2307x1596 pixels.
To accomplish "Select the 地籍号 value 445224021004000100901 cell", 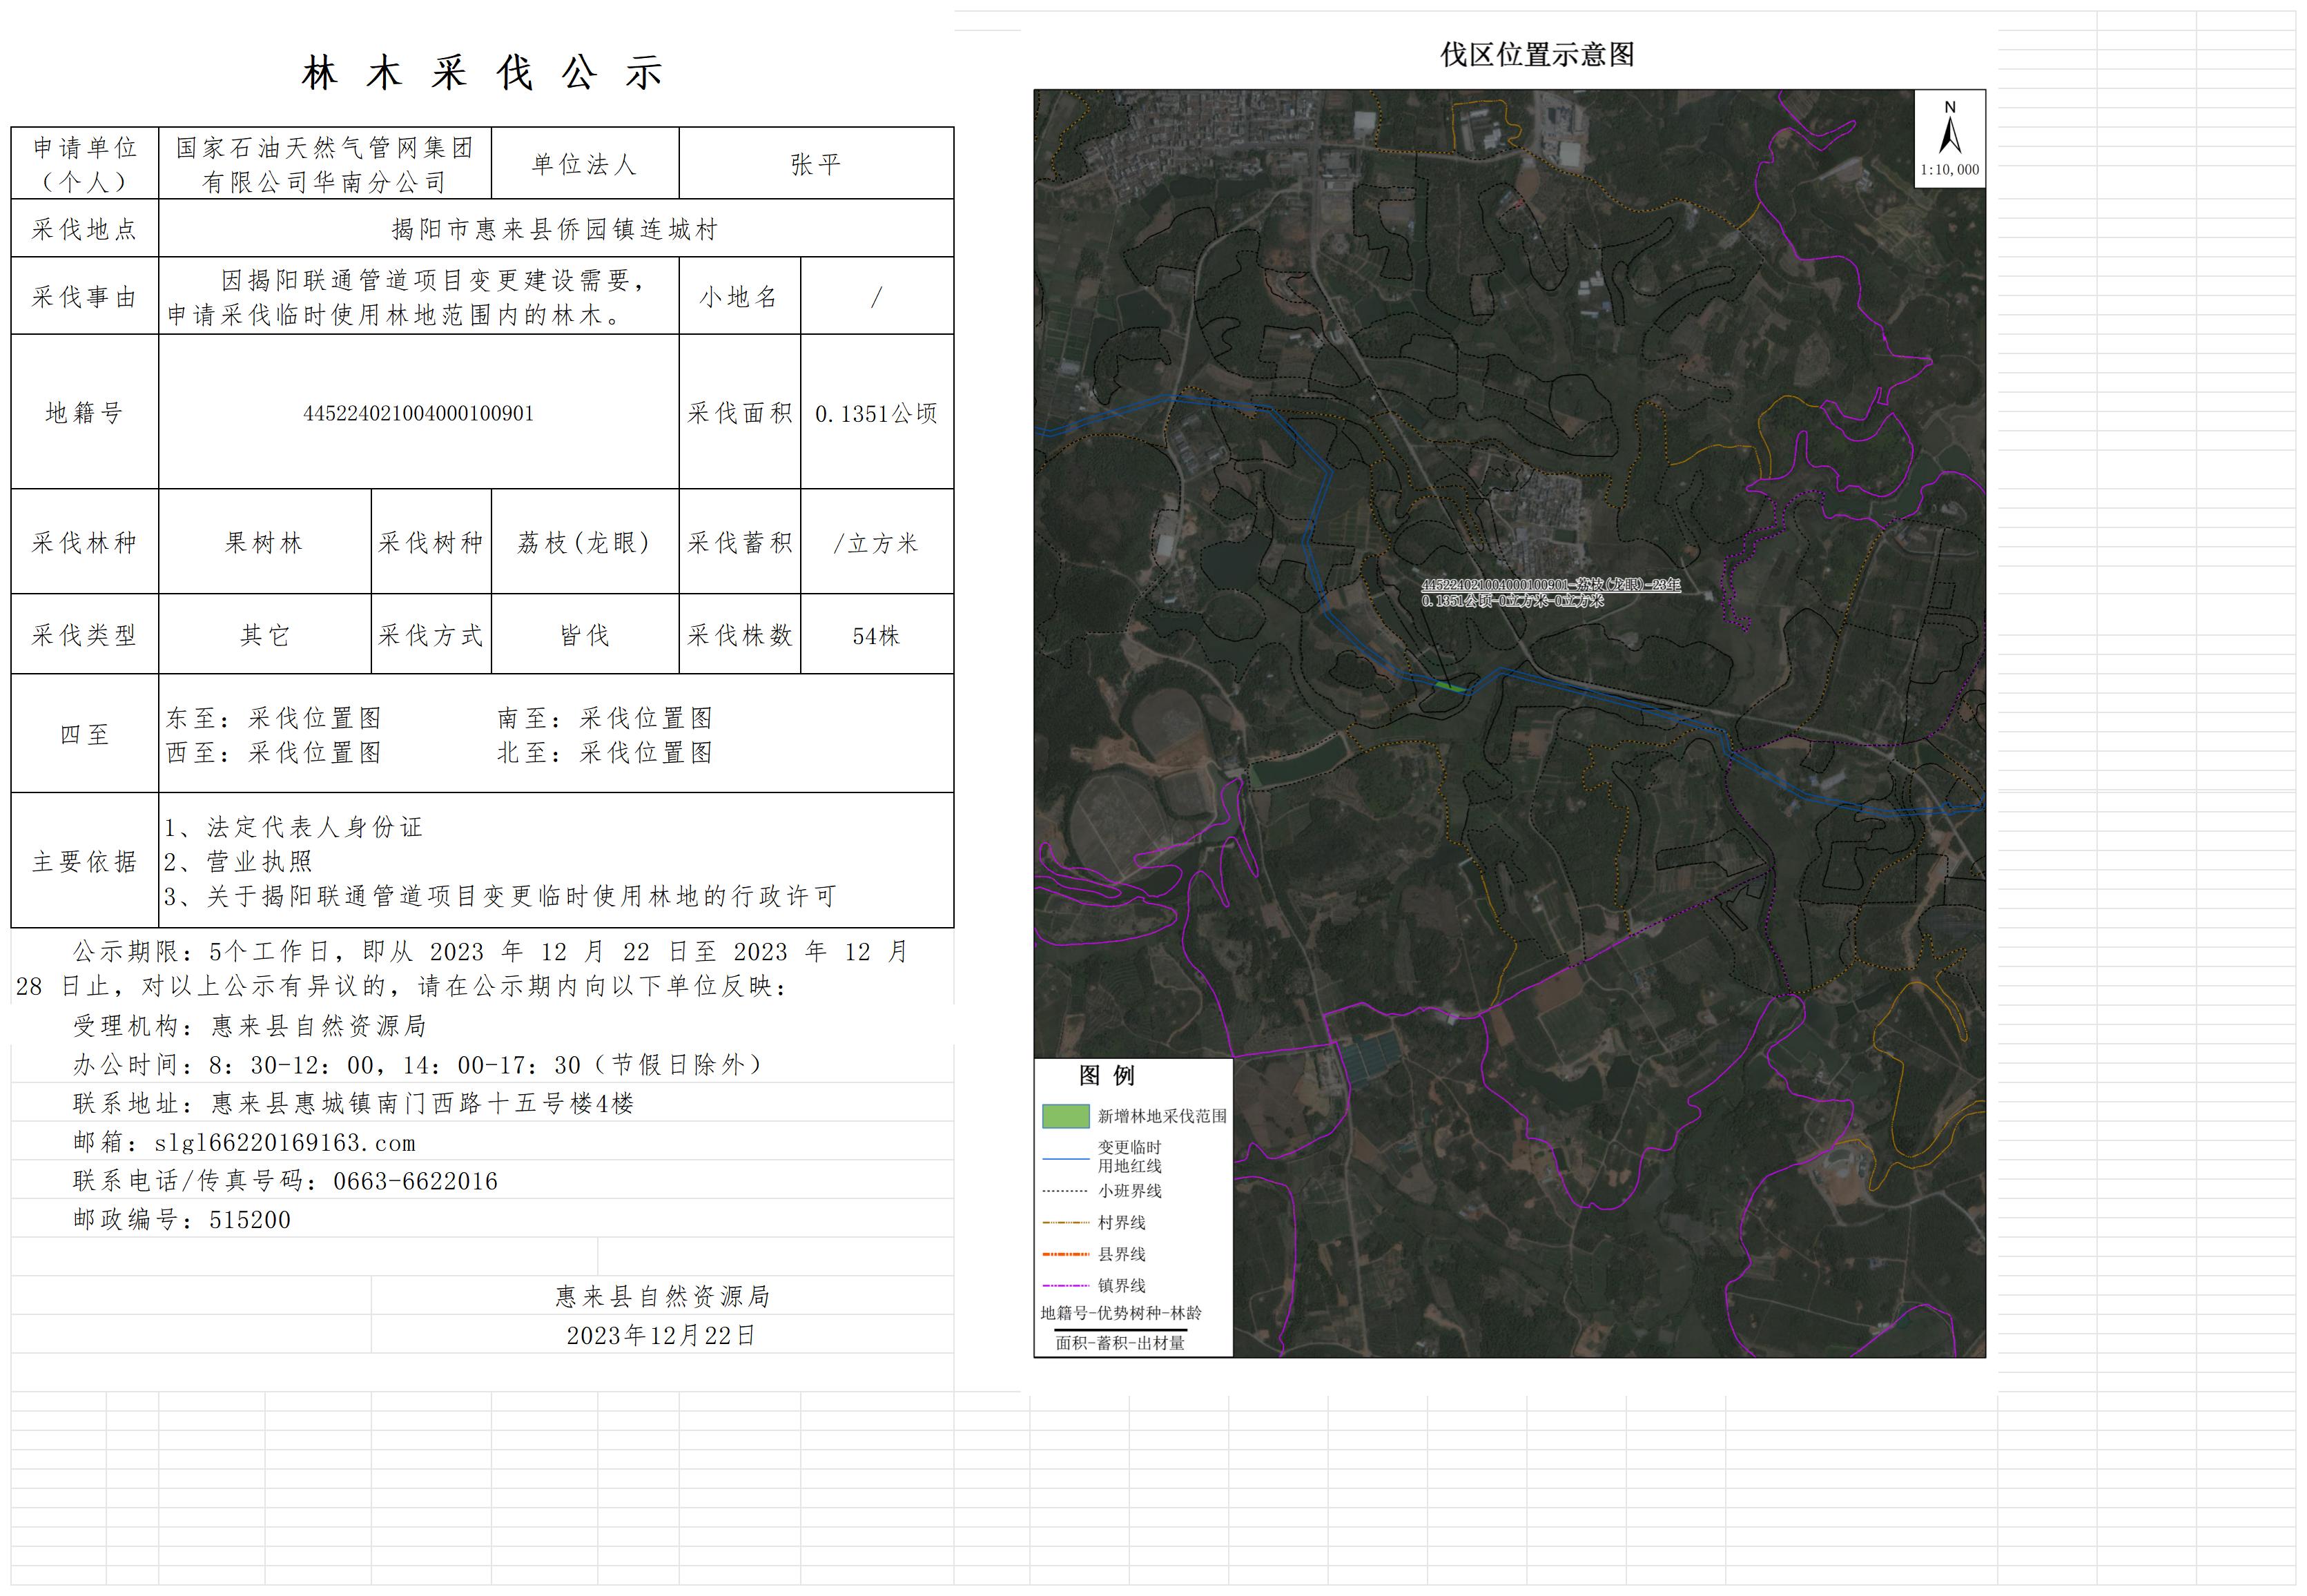I will coord(418,413).
